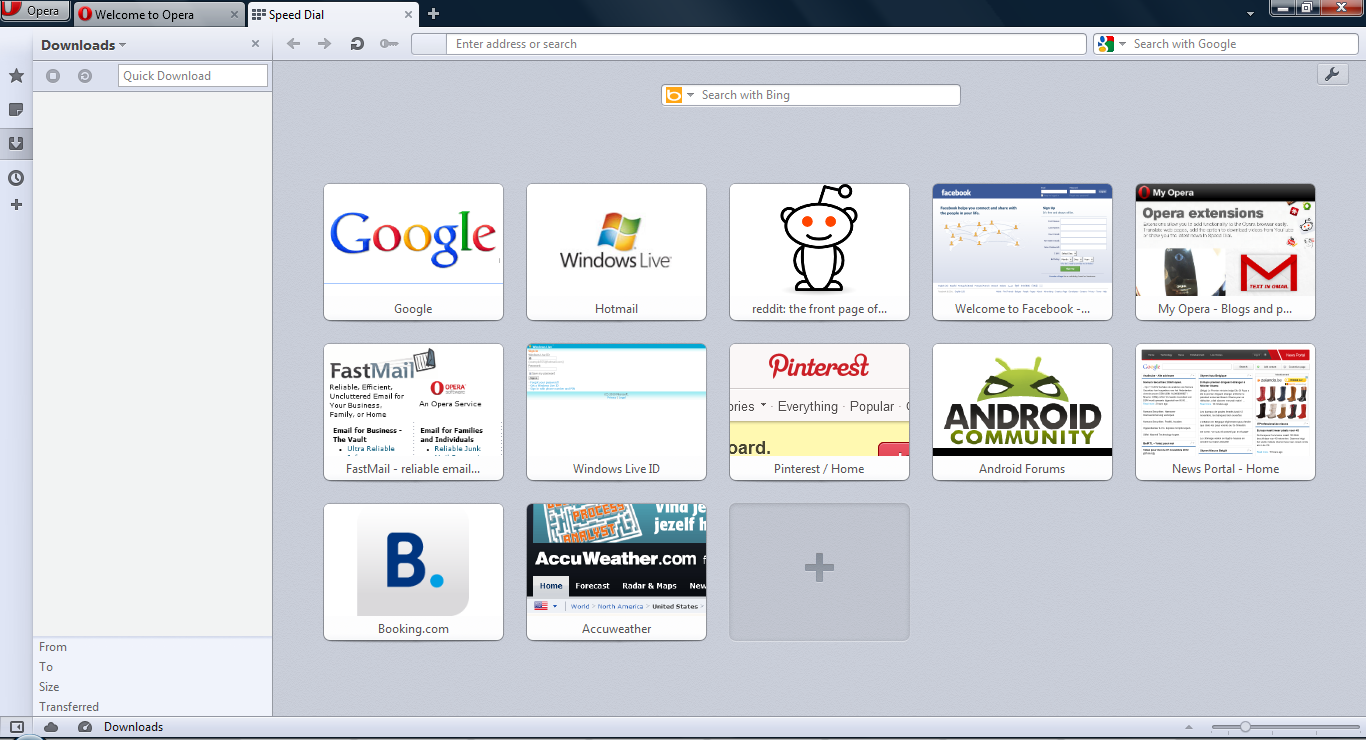Open the FastMail speed dial
The width and height of the screenshot is (1366, 740).
tap(413, 412)
